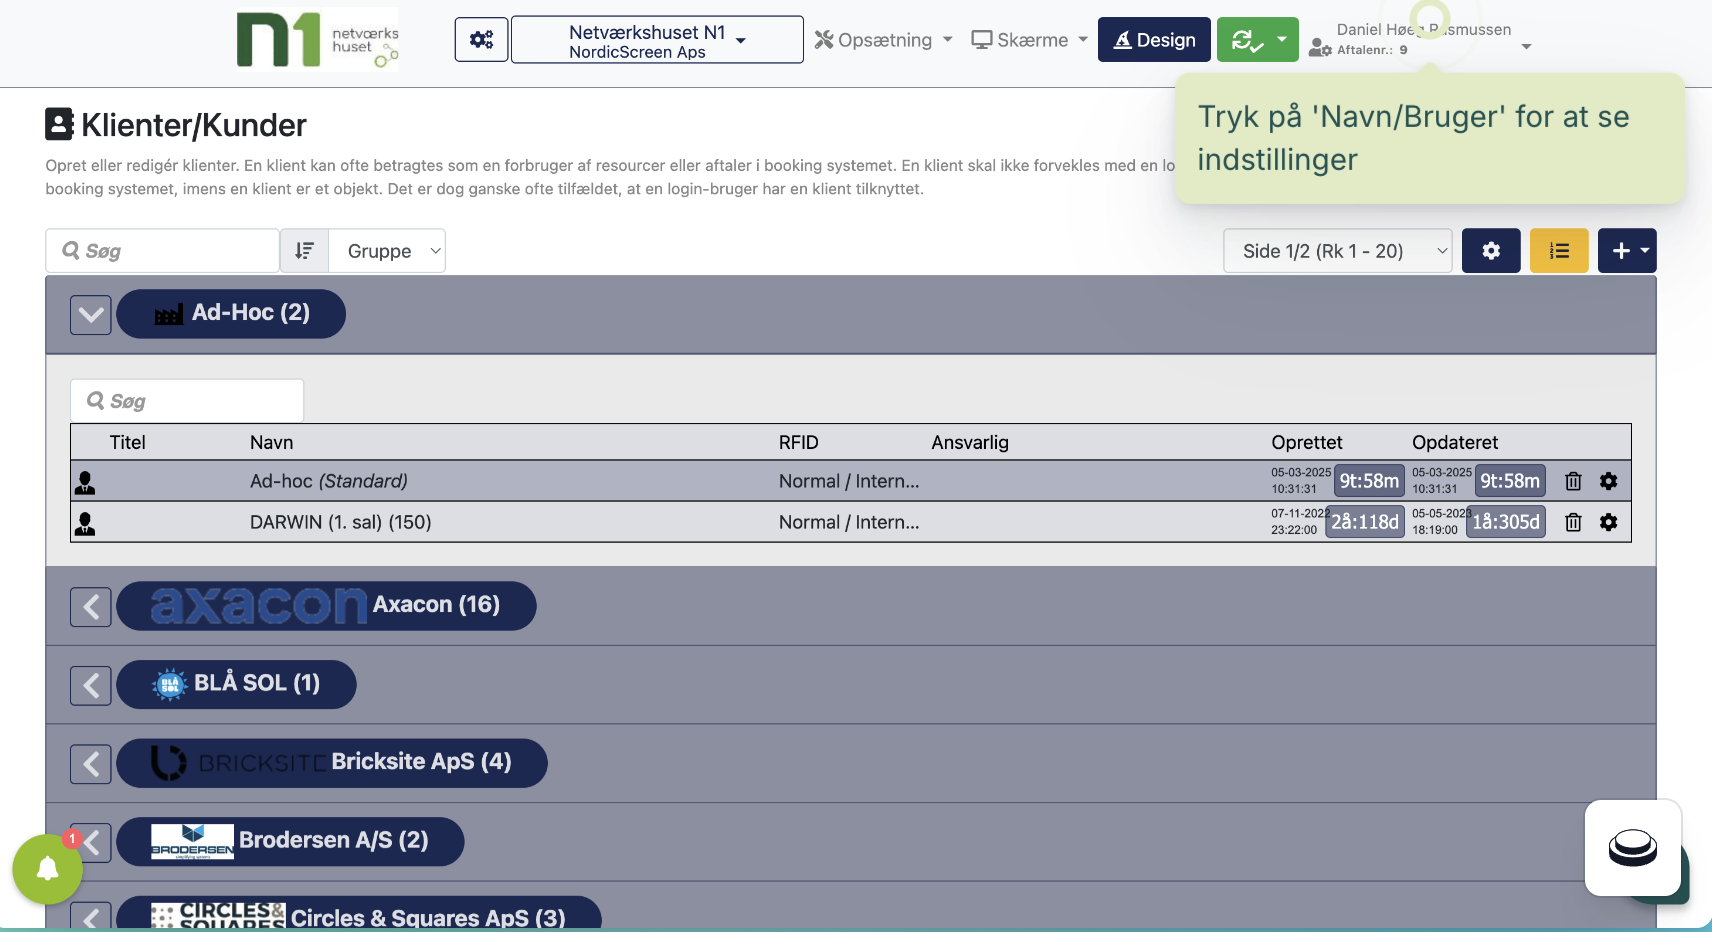
Task: Click the Bricksite ApS (4) group pill
Action: pos(332,763)
